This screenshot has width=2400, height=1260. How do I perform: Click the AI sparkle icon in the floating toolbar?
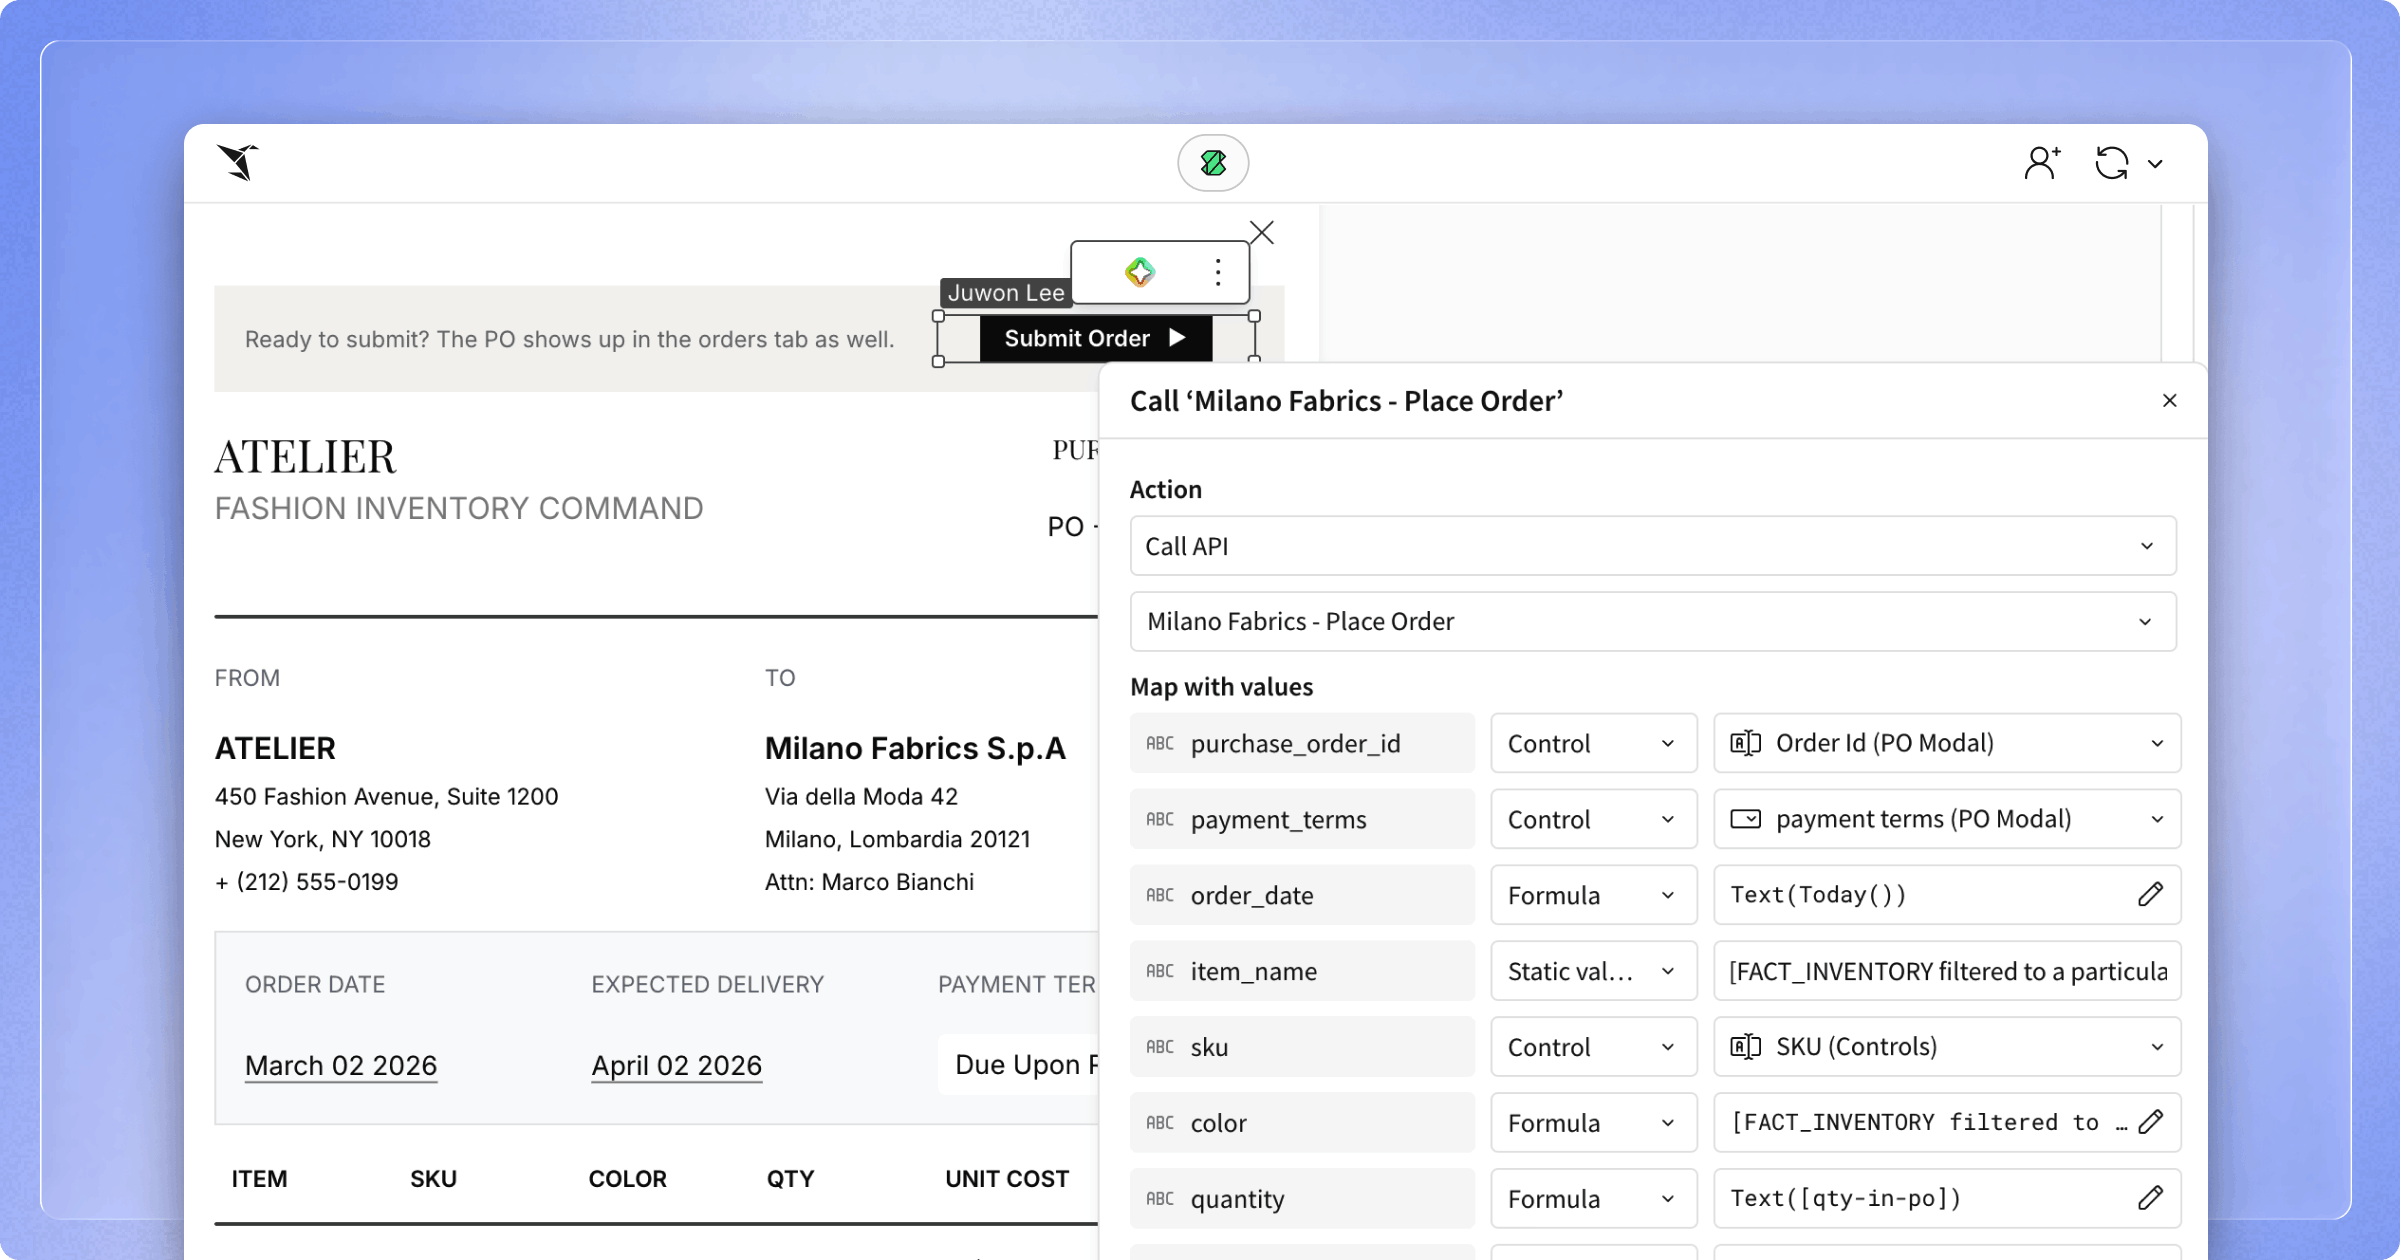(x=1139, y=271)
